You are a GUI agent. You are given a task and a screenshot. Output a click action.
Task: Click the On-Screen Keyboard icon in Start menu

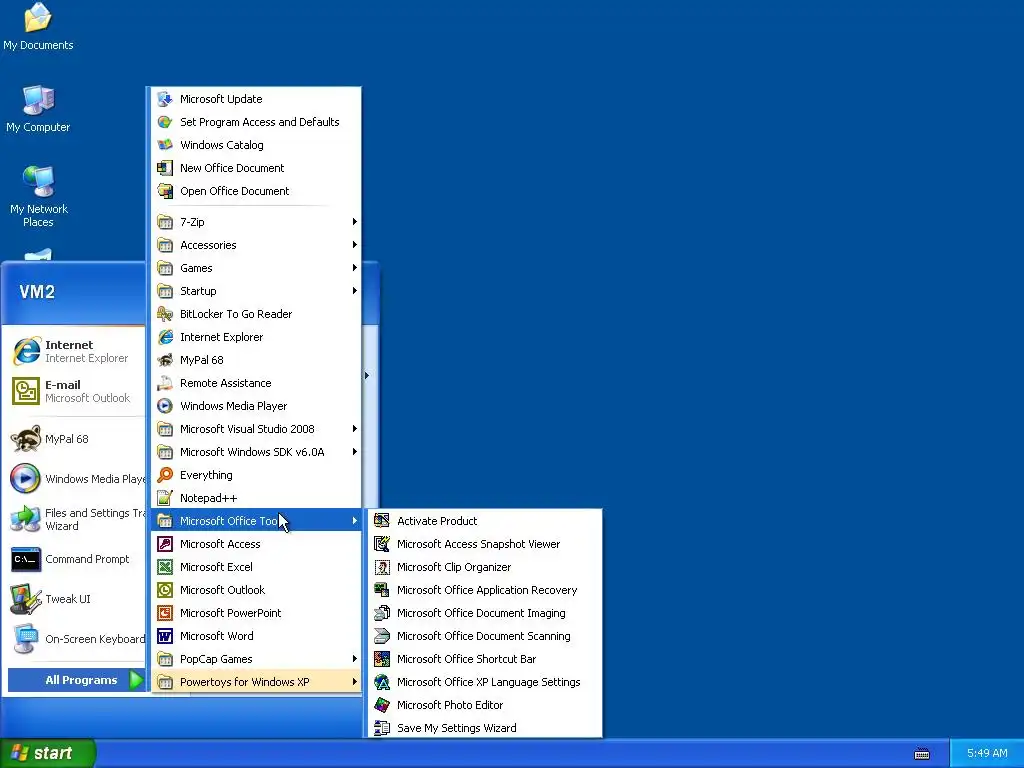(x=26, y=639)
